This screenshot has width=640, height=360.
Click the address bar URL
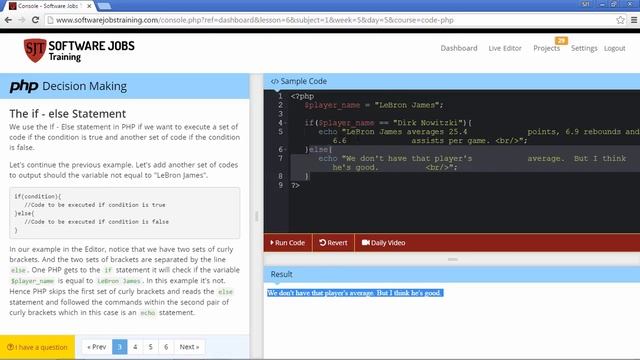255,20
